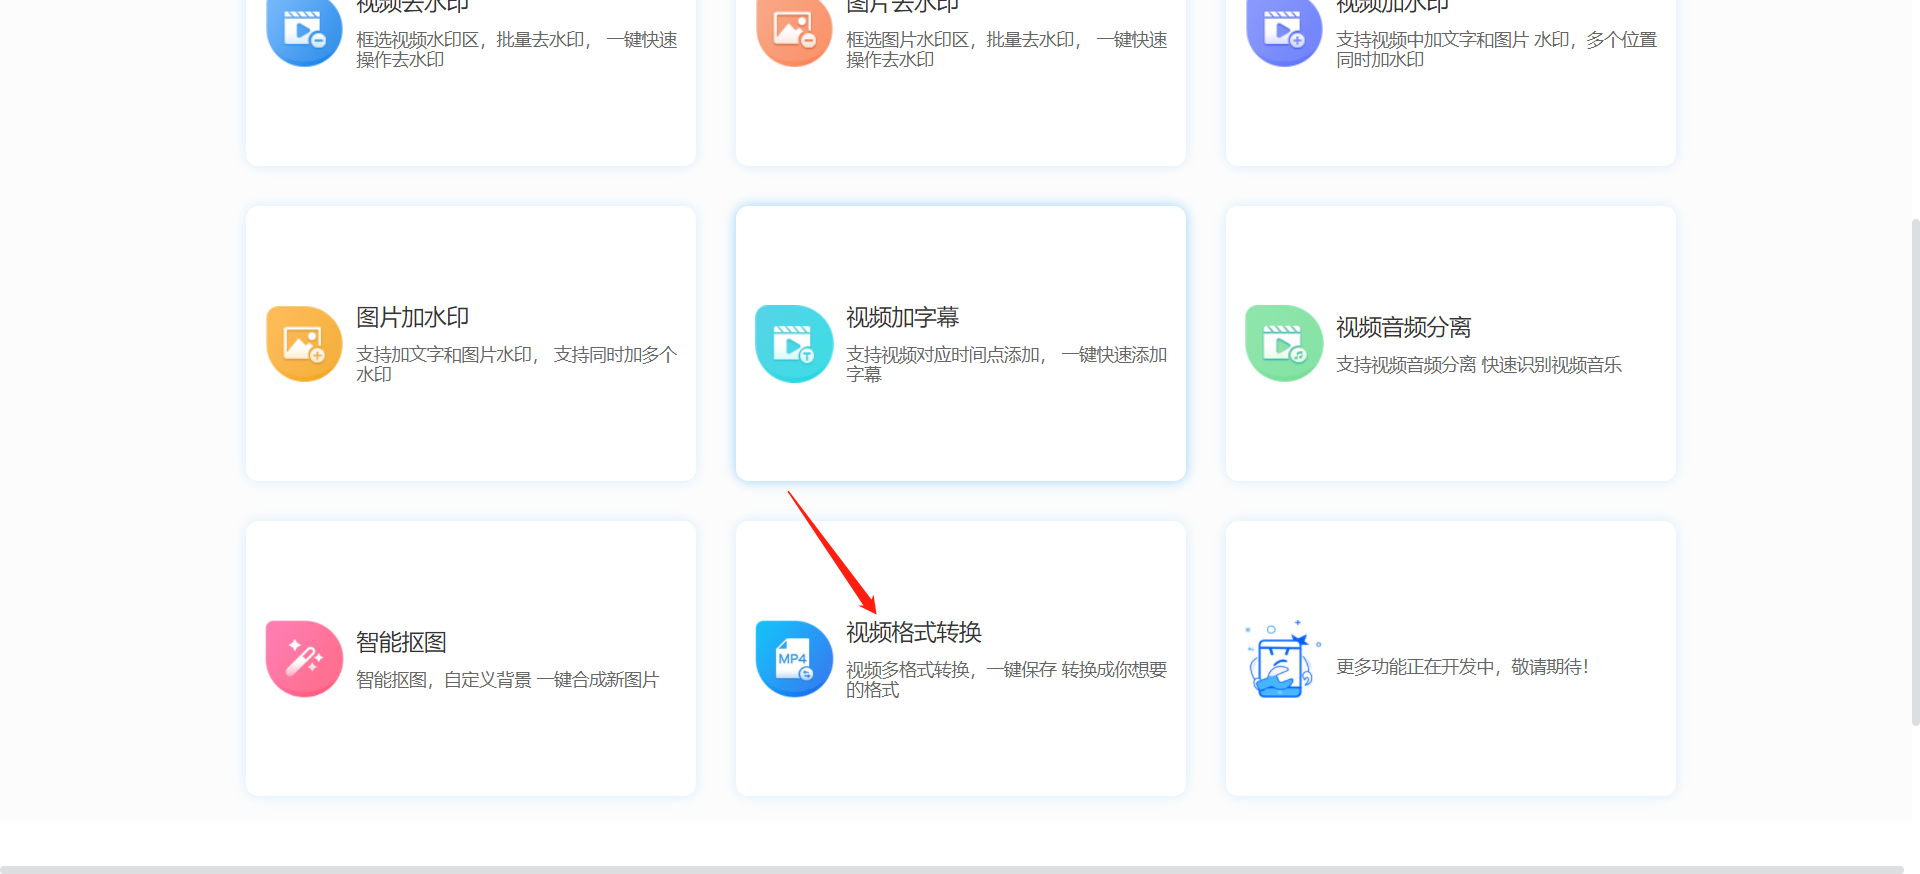Screen dimensions: 1920x874
Task: Click the vertical page scrollbar
Action: tap(1914, 470)
